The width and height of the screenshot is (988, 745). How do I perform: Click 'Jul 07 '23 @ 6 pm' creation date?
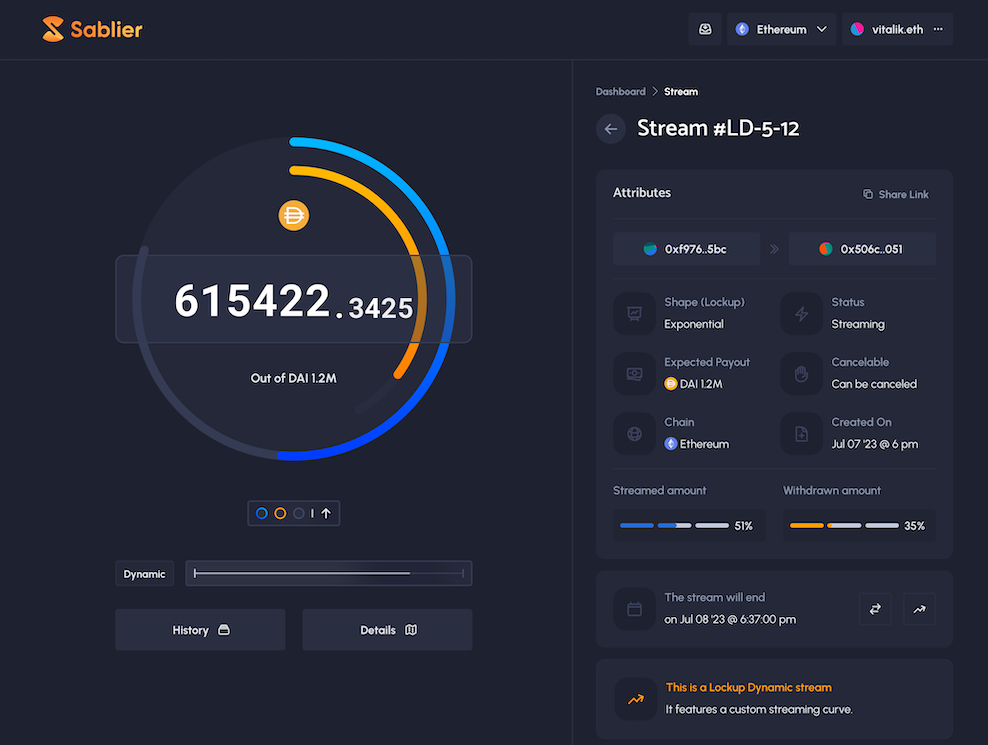[875, 444]
